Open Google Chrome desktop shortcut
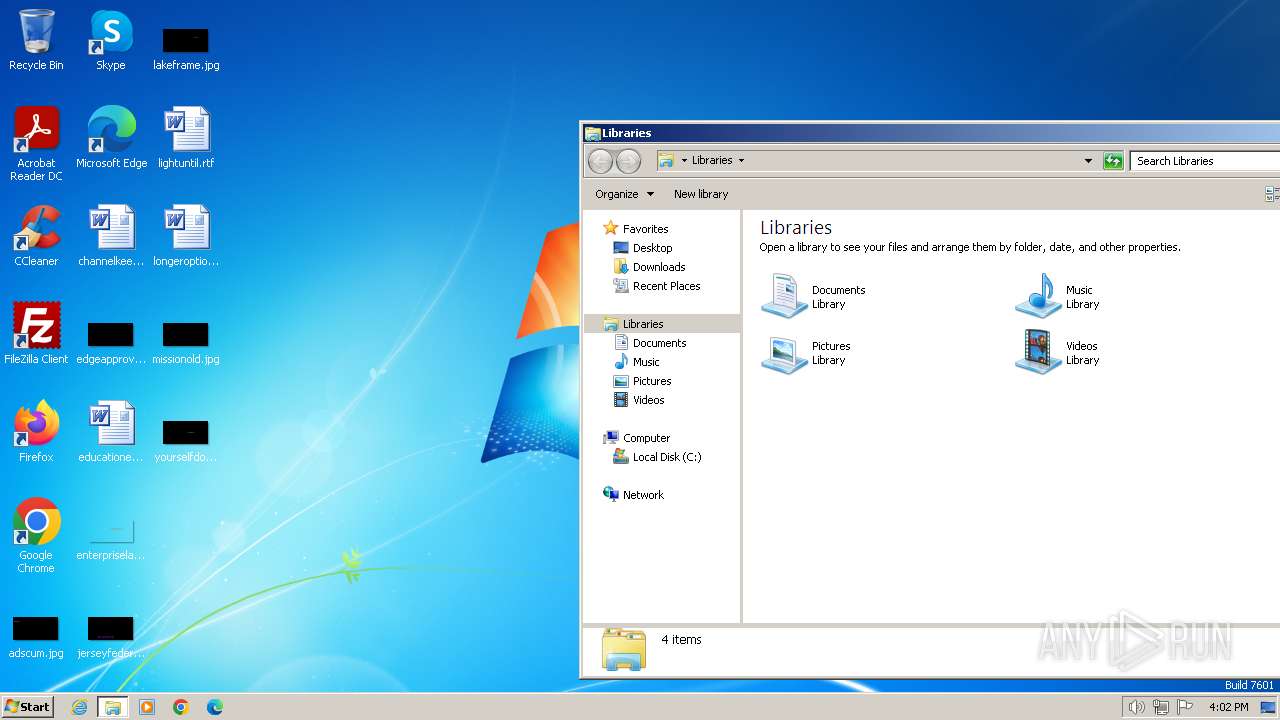 tap(36, 536)
